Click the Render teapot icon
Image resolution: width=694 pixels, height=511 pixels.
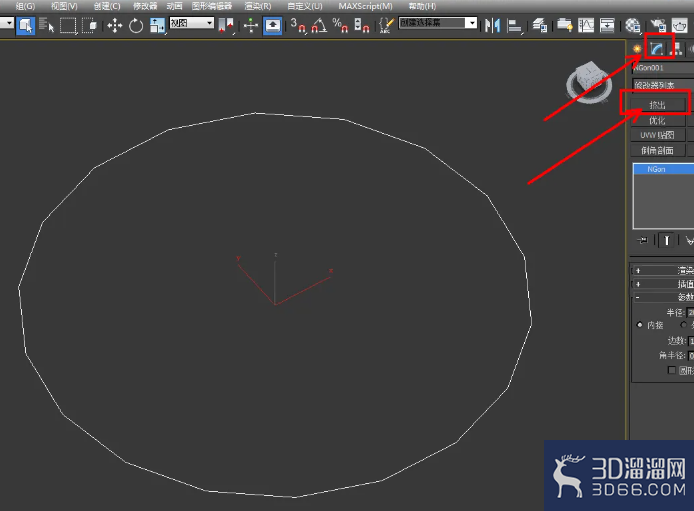(x=679, y=25)
